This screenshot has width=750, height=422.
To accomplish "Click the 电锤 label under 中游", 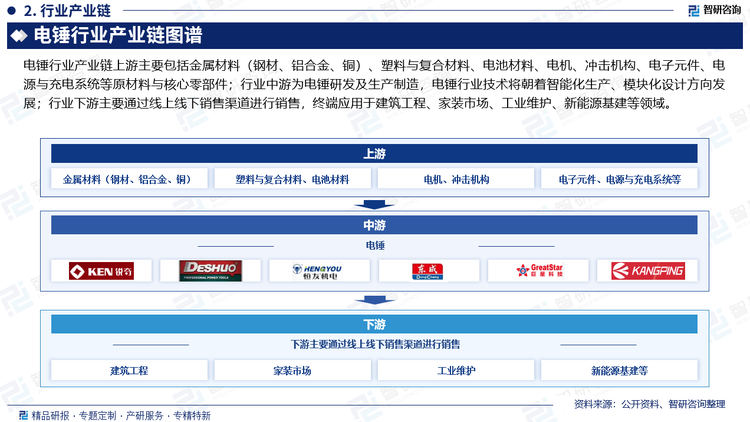I will pos(375,245).
